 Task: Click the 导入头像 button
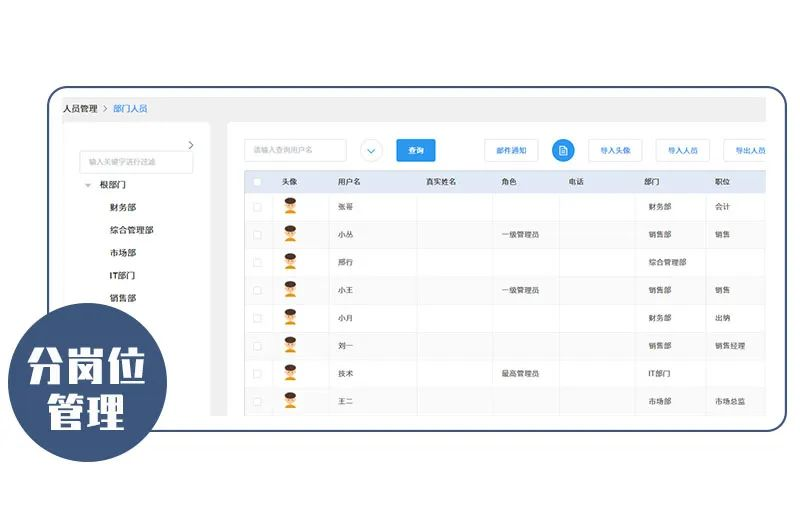[x=615, y=150]
